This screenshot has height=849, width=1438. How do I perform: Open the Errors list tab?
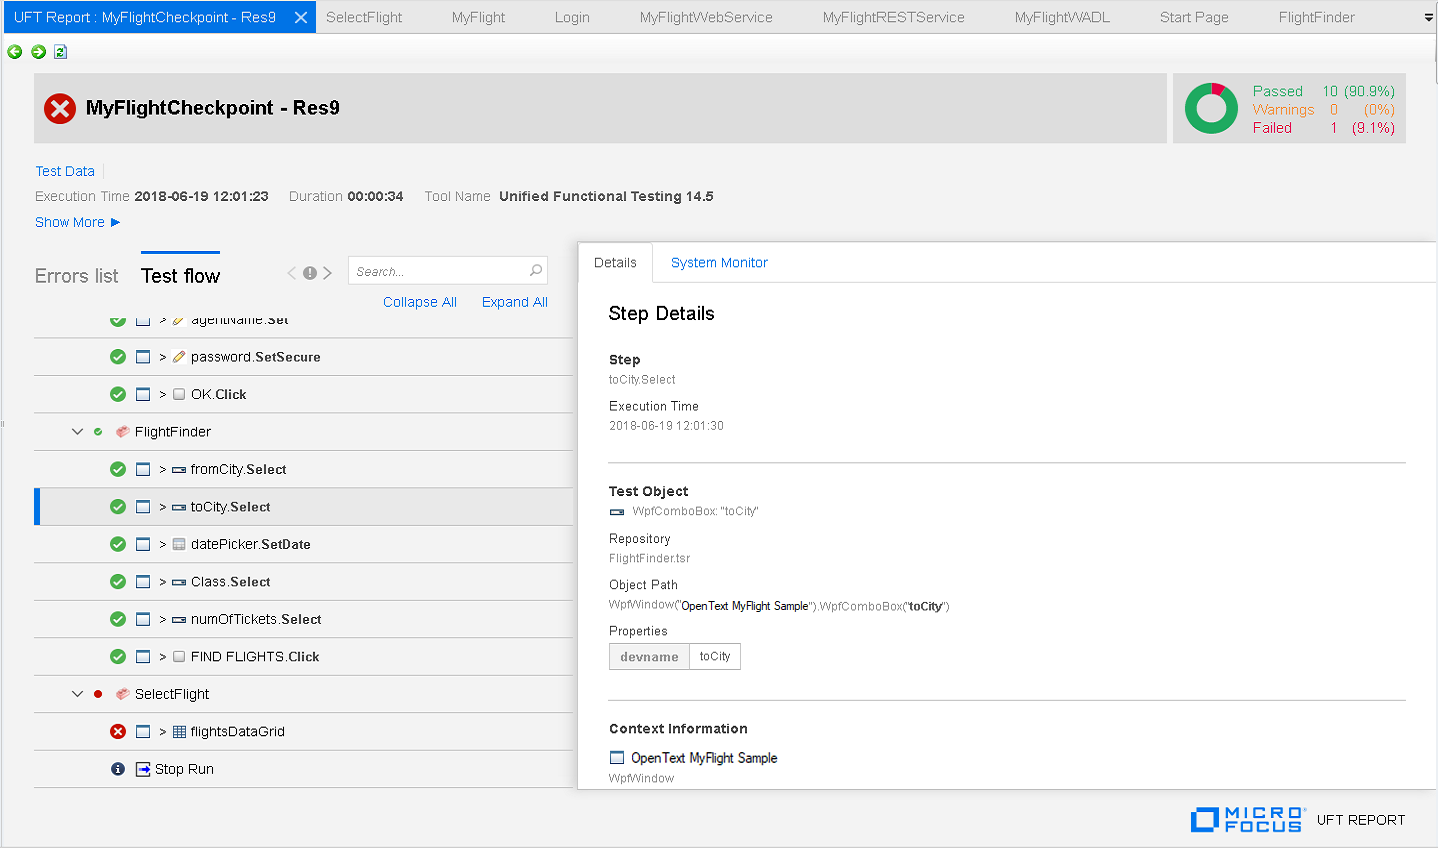click(x=76, y=276)
